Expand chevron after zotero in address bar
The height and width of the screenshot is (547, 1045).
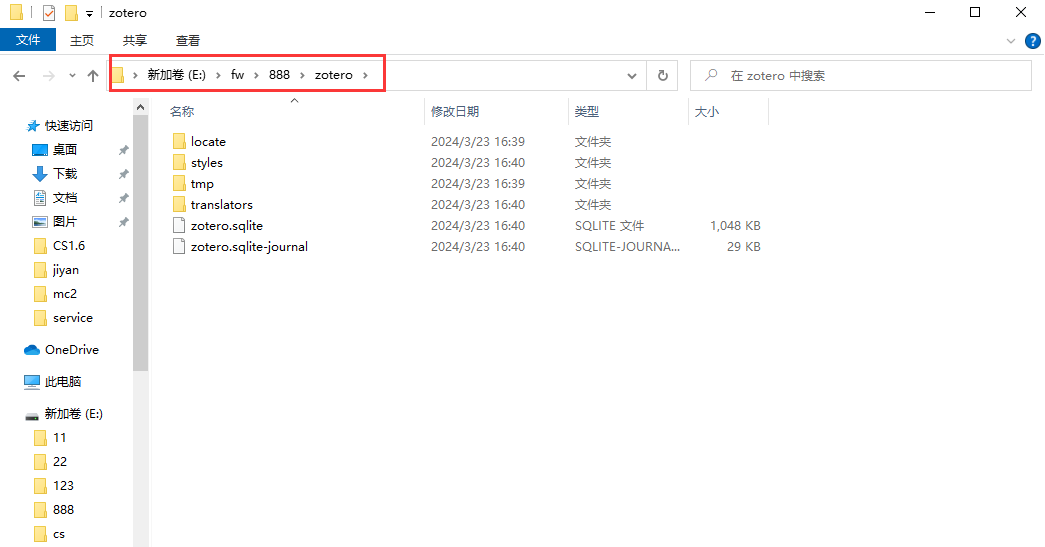[x=365, y=75]
